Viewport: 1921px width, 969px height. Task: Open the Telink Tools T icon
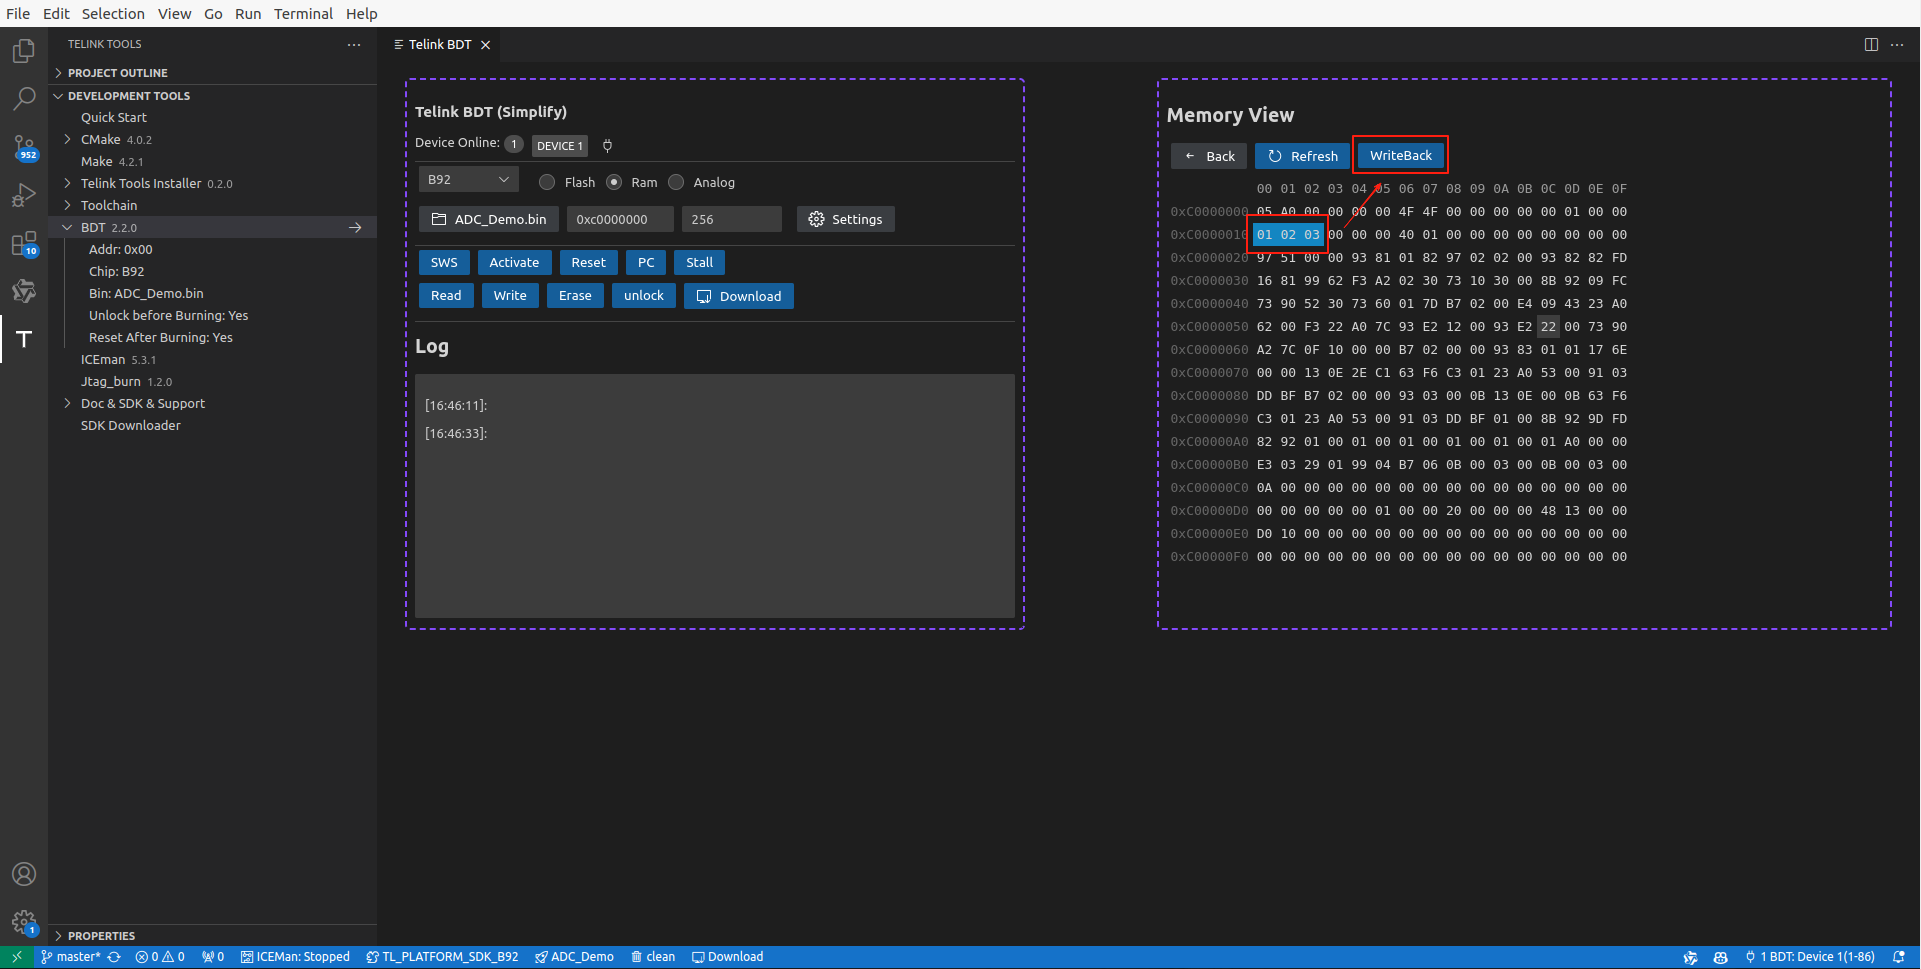(x=24, y=339)
